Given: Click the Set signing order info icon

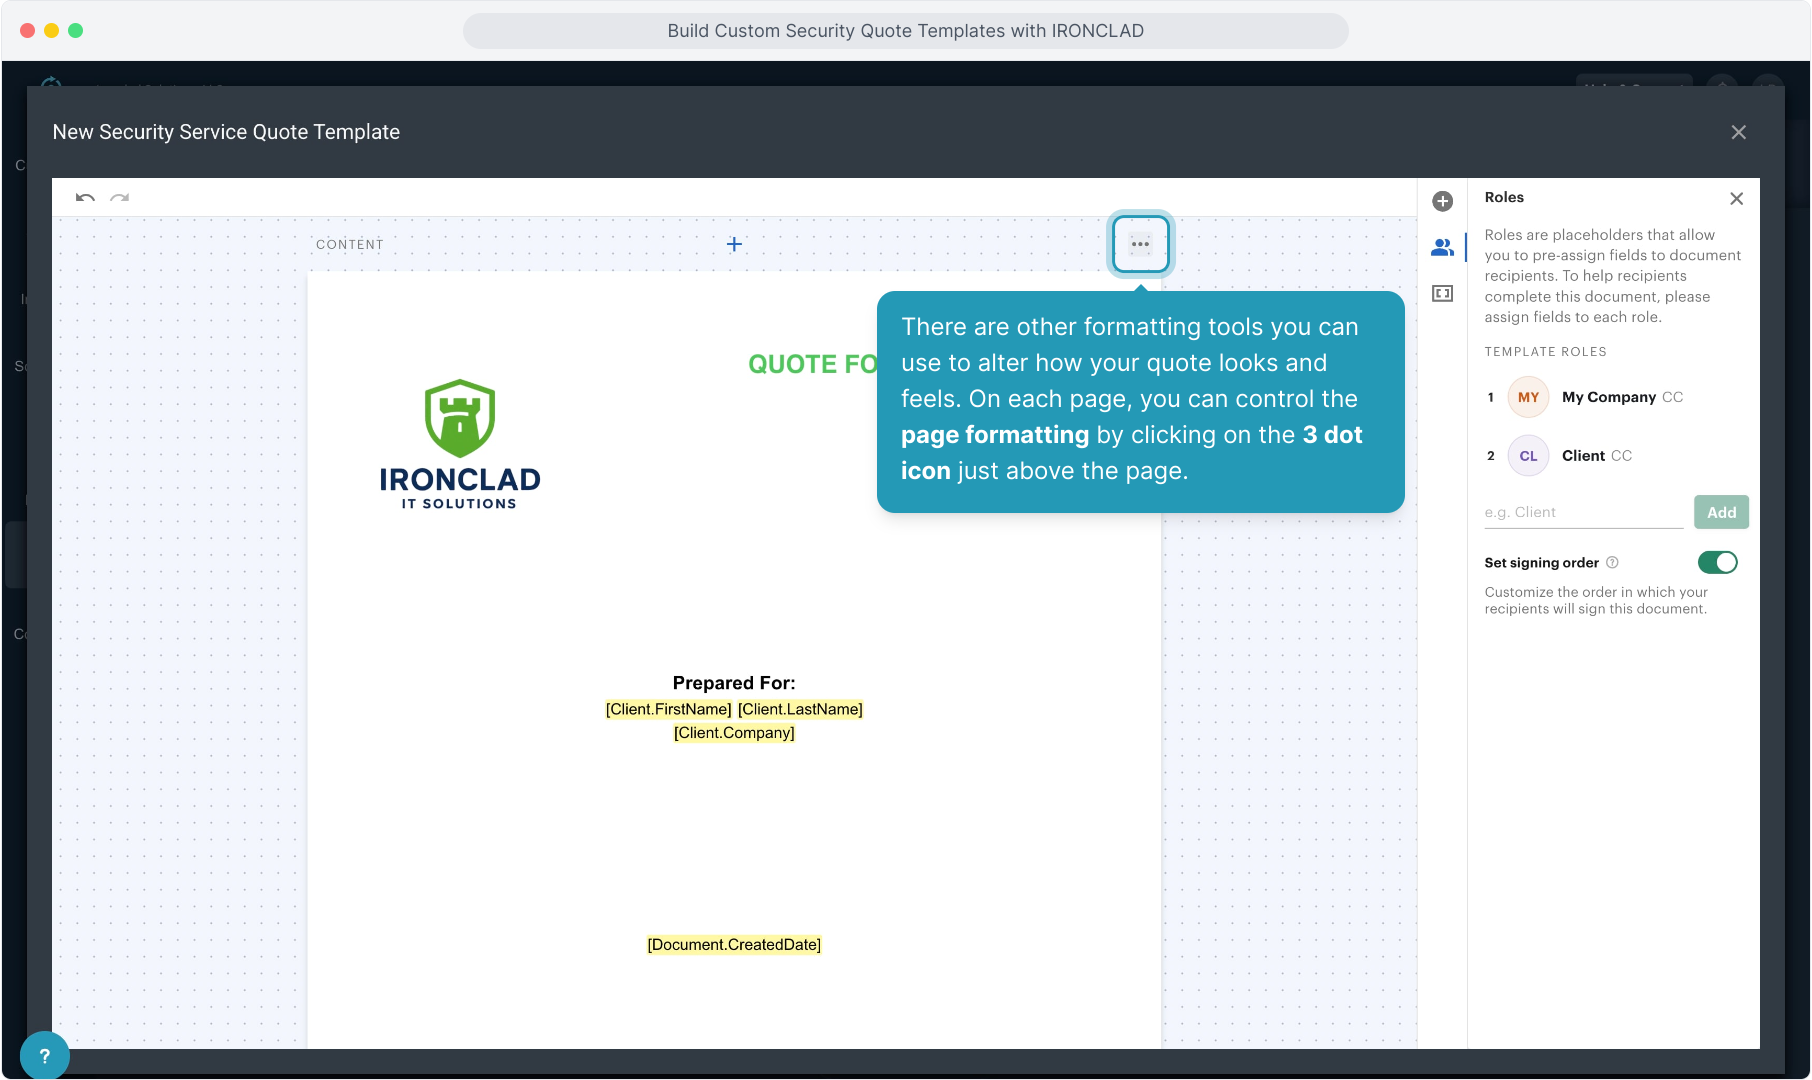Looking at the screenshot, I should [1612, 563].
